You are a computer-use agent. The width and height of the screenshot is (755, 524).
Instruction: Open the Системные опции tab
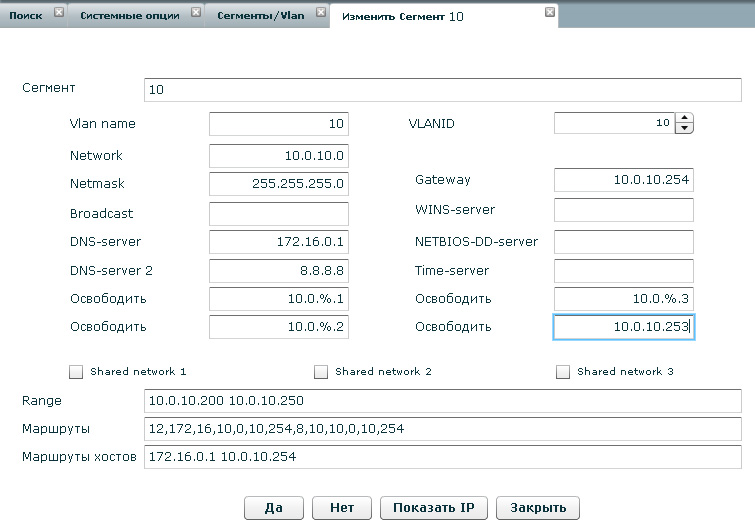click(x=132, y=14)
